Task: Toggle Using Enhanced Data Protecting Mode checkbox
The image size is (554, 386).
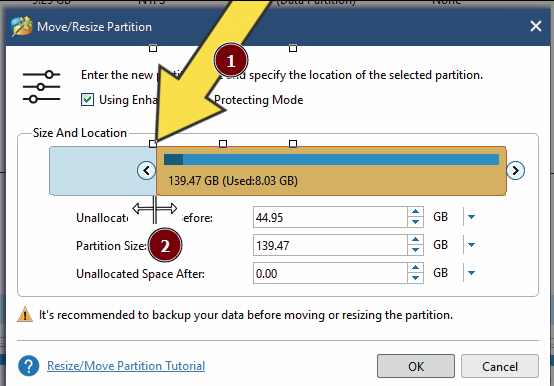Action: pos(87,100)
